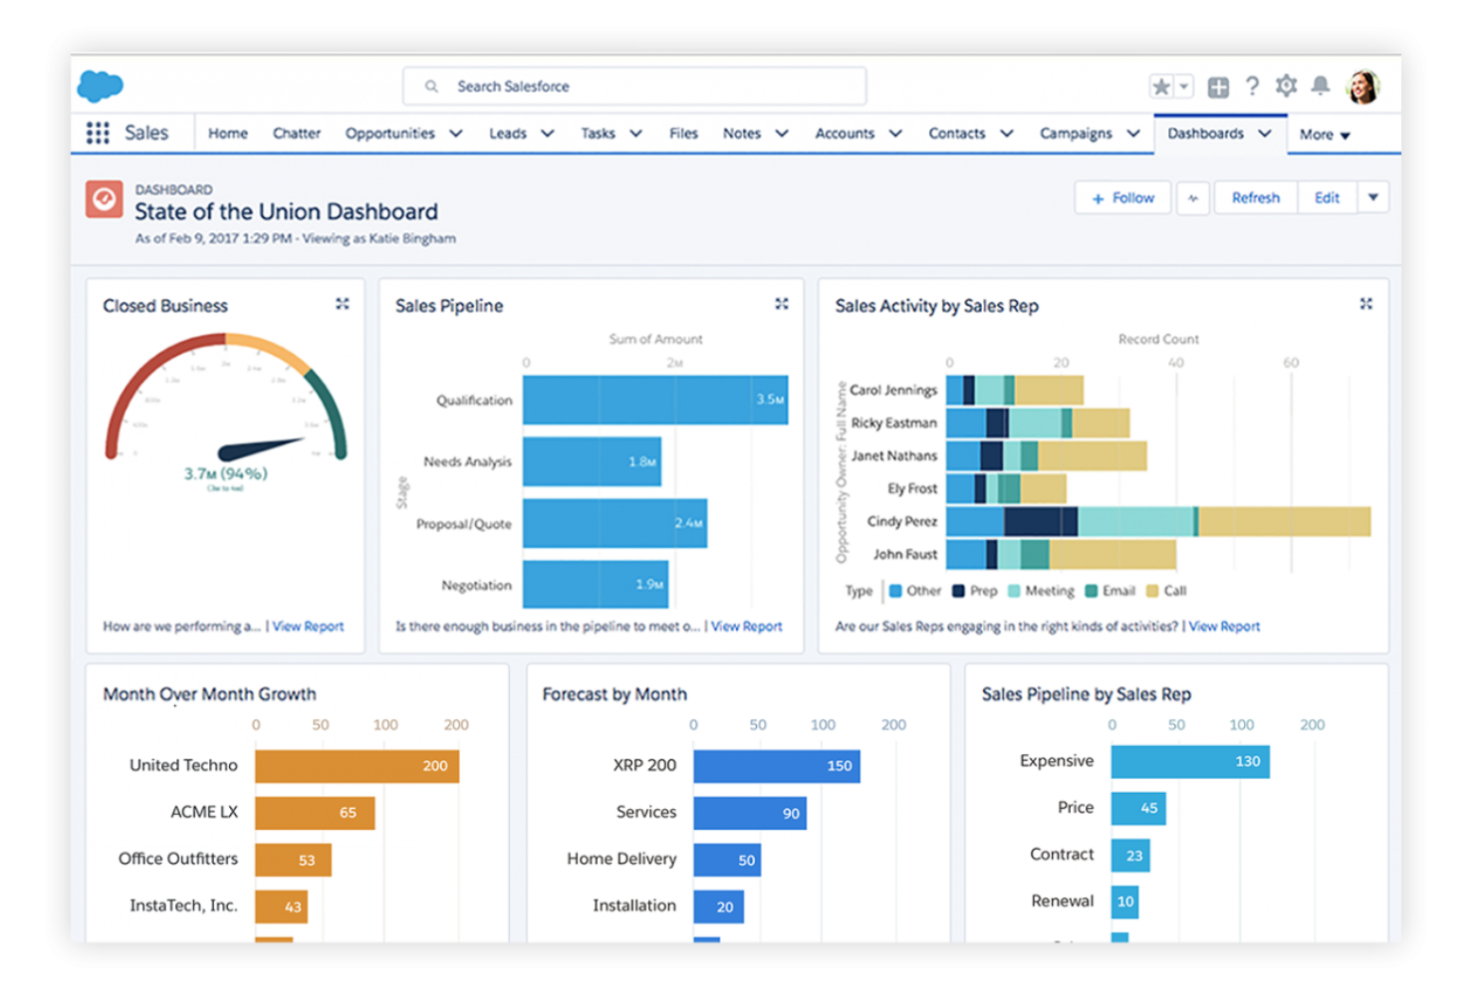View Report for Closed Business
The height and width of the screenshot is (987, 1480).
pyautogui.click(x=308, y=626)
